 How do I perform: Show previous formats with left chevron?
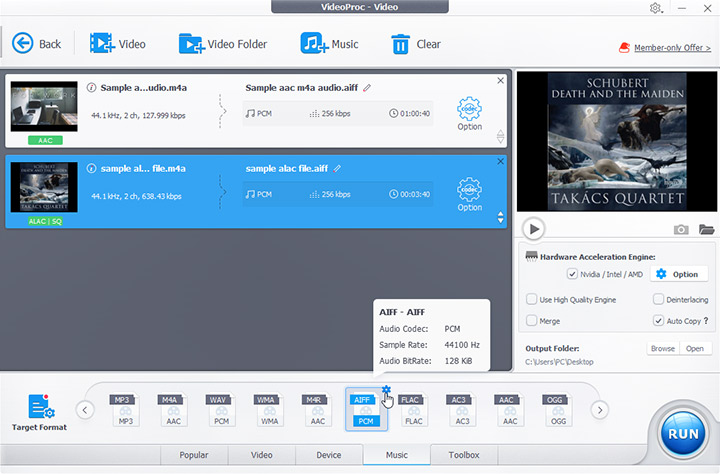[x=85, y=410]
